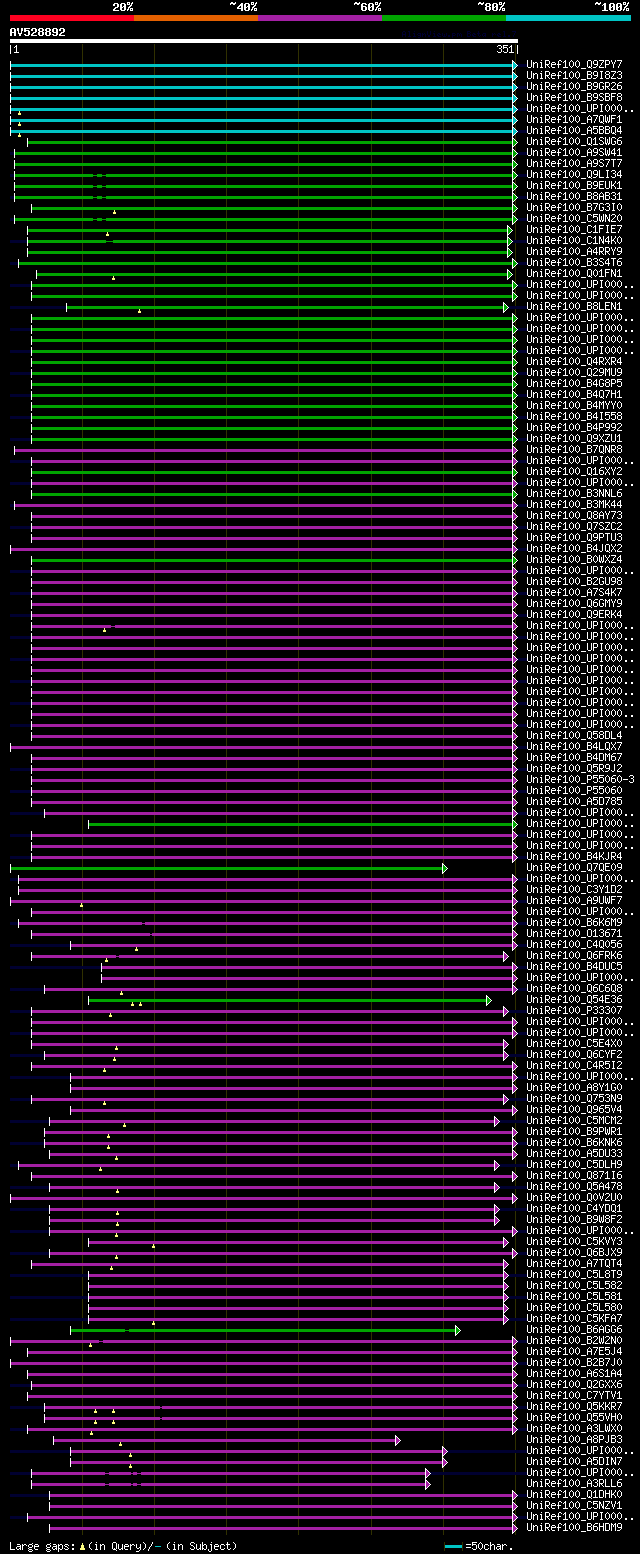Viewport: 640px width, 1554px height.
Task: Click the UniRef100_C5MCM2 hit name
Action: pos(574,1120)
